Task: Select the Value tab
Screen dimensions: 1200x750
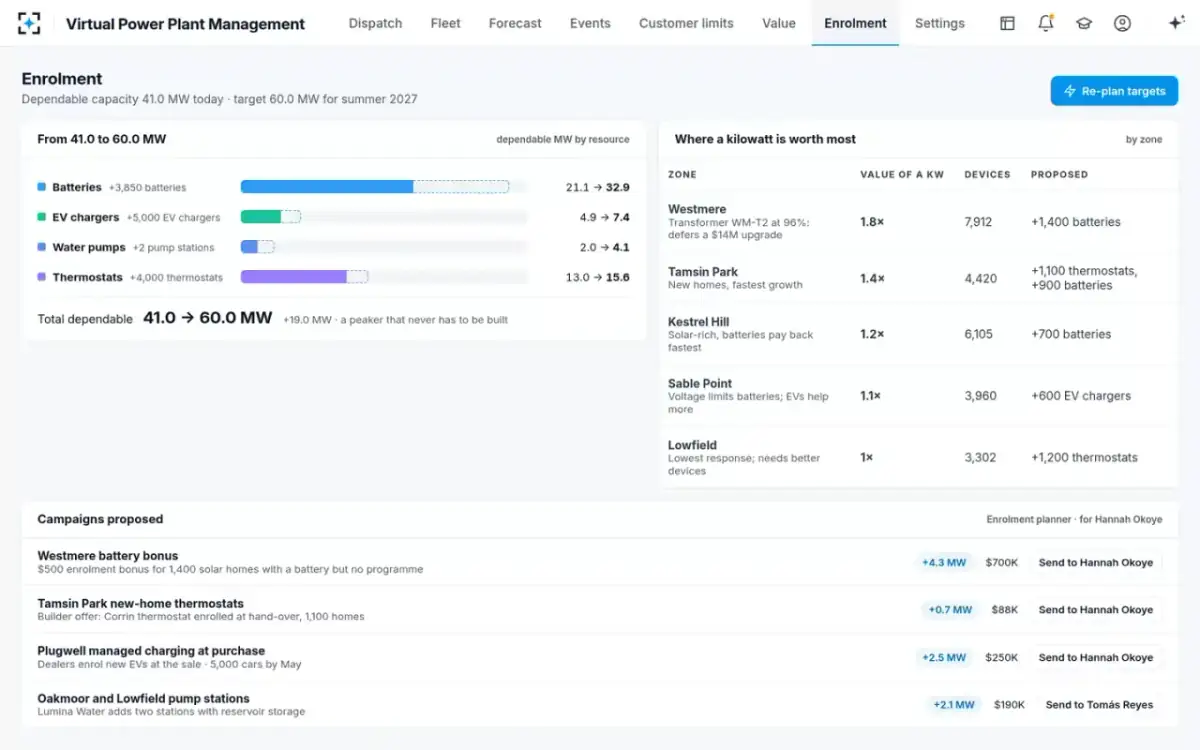Action: [x=779, y=23]
